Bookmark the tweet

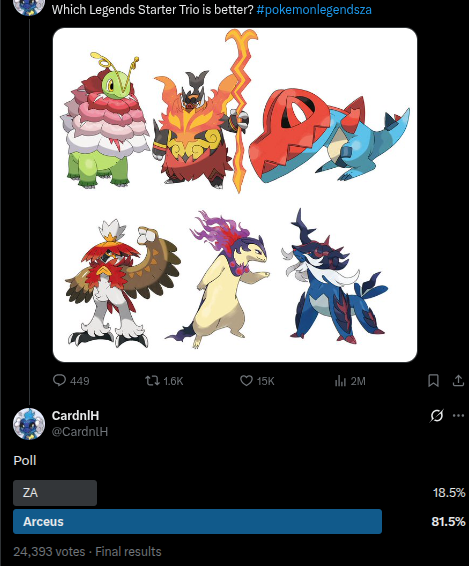pos(433,381)
